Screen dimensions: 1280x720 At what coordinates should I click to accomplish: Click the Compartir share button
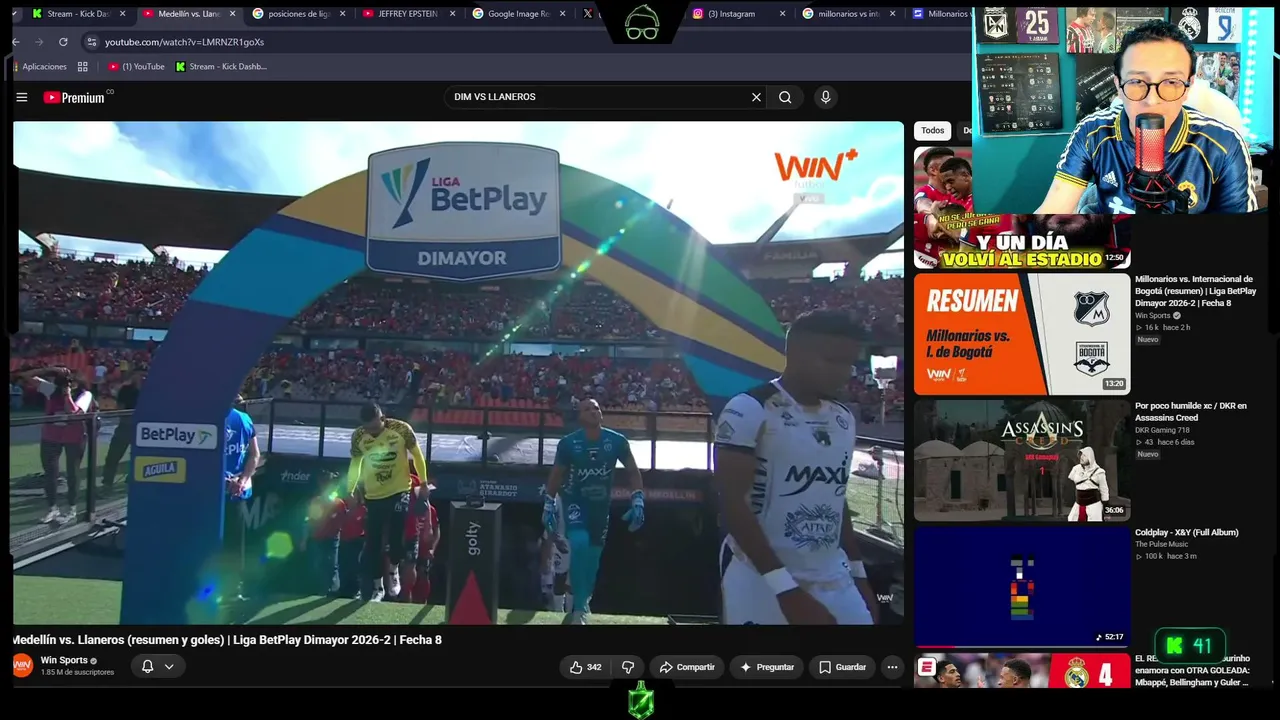click(687, 667)
